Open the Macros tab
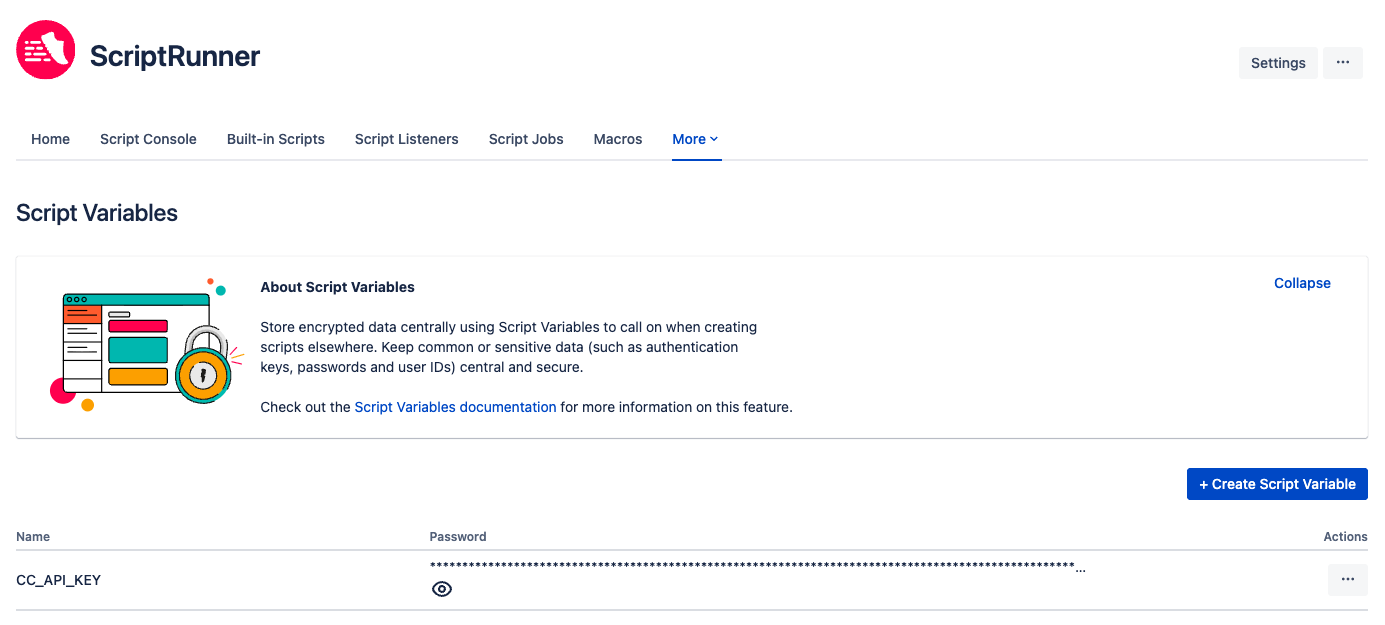The width and height of the screenshot is (1385, 625). [618, 139]
